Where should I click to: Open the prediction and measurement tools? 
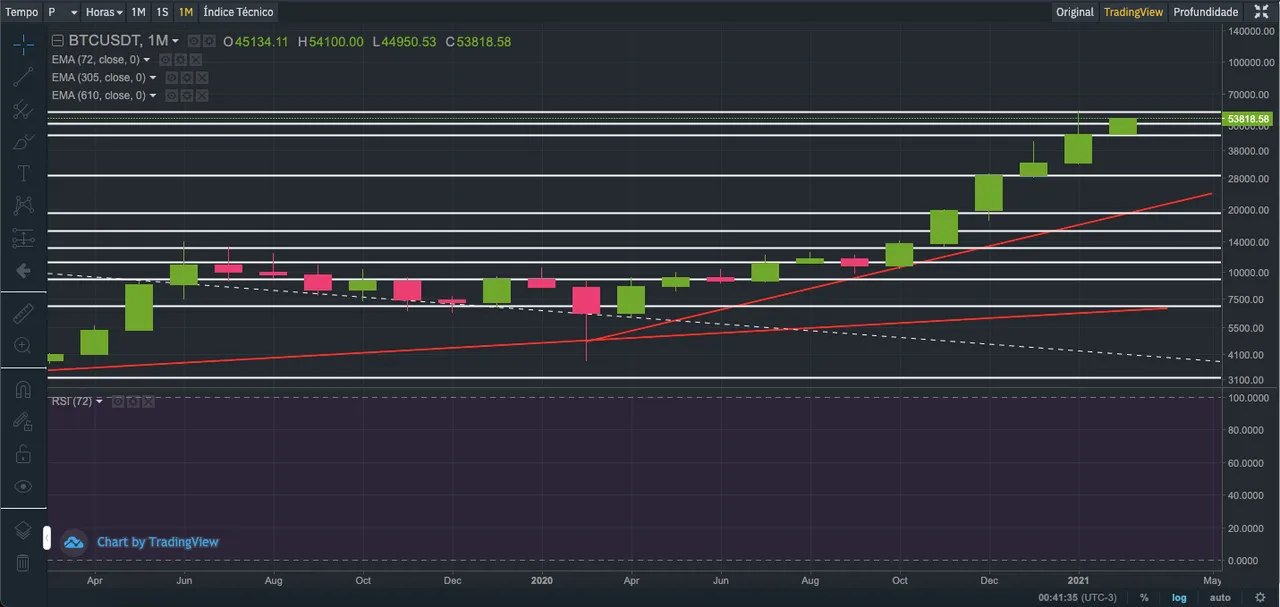point(23,238)
